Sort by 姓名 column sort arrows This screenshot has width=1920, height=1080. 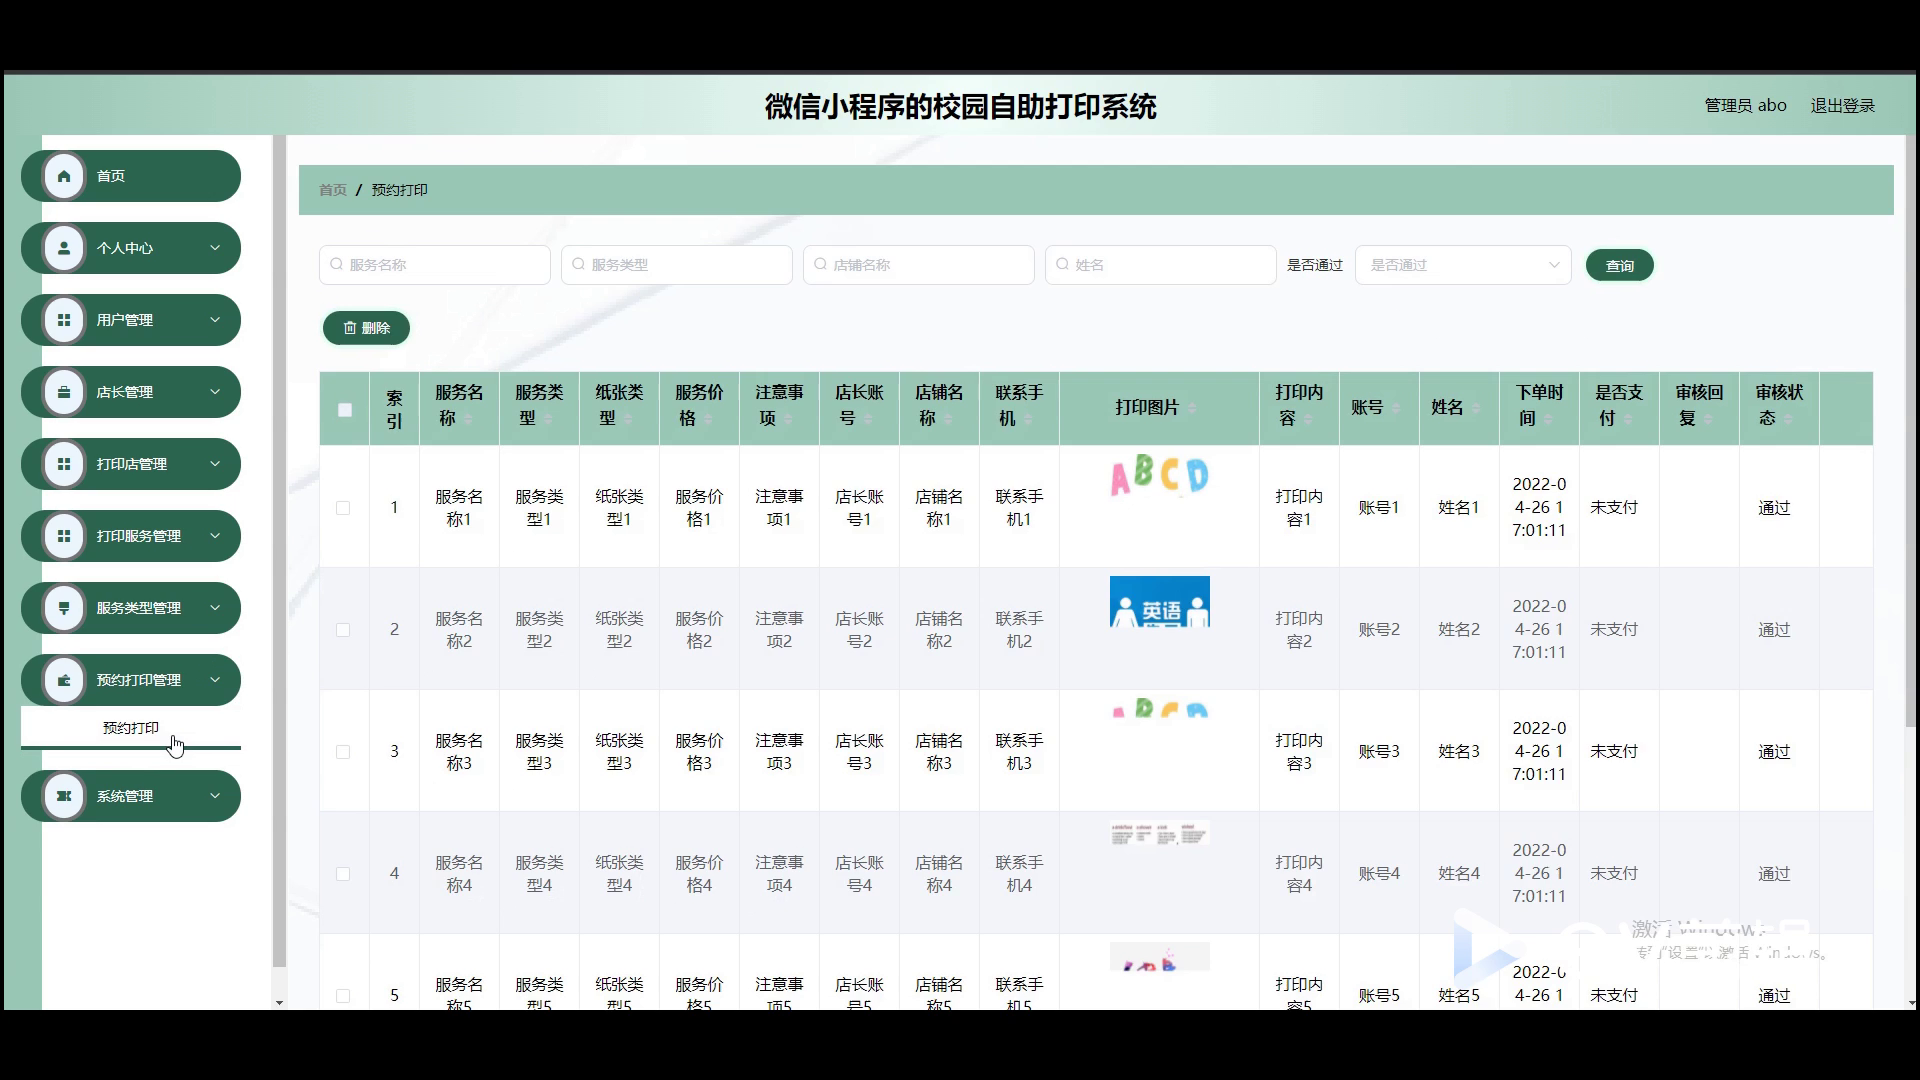tap(1476, 408)
